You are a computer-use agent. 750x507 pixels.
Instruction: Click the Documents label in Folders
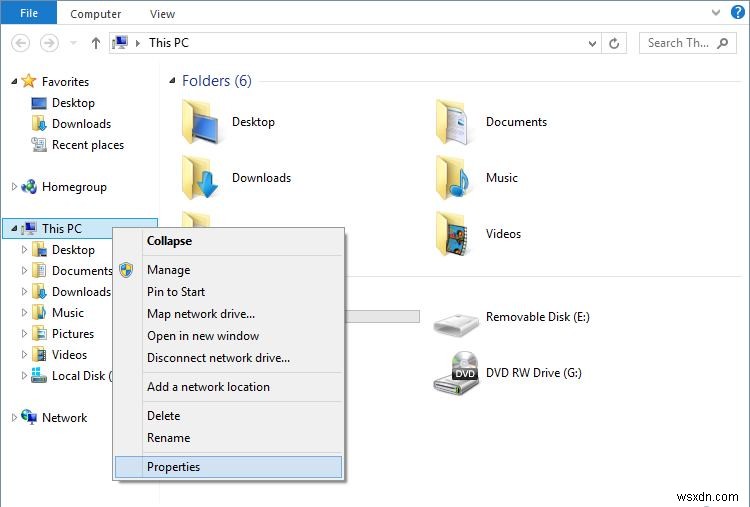coord(516,122)
